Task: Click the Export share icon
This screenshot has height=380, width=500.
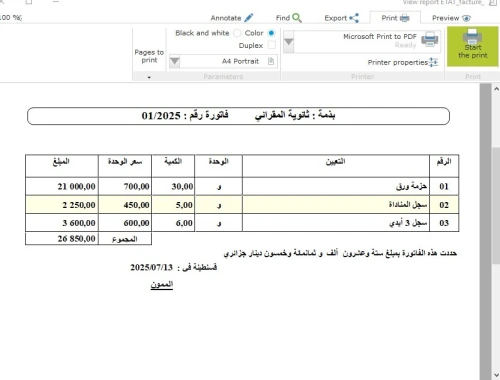Action: tap(354, 18)
